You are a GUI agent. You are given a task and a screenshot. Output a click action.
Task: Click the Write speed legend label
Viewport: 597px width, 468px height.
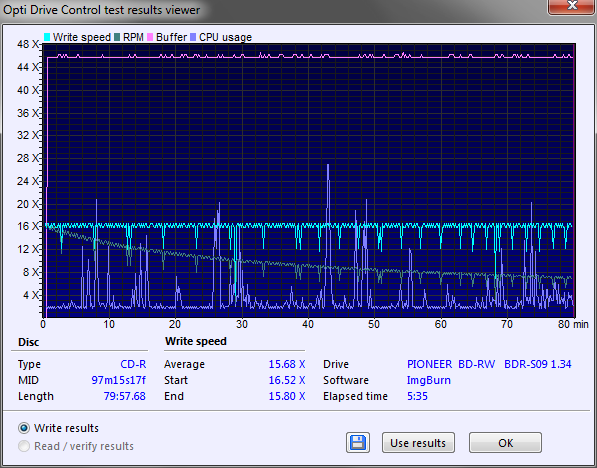coord(81,37)
